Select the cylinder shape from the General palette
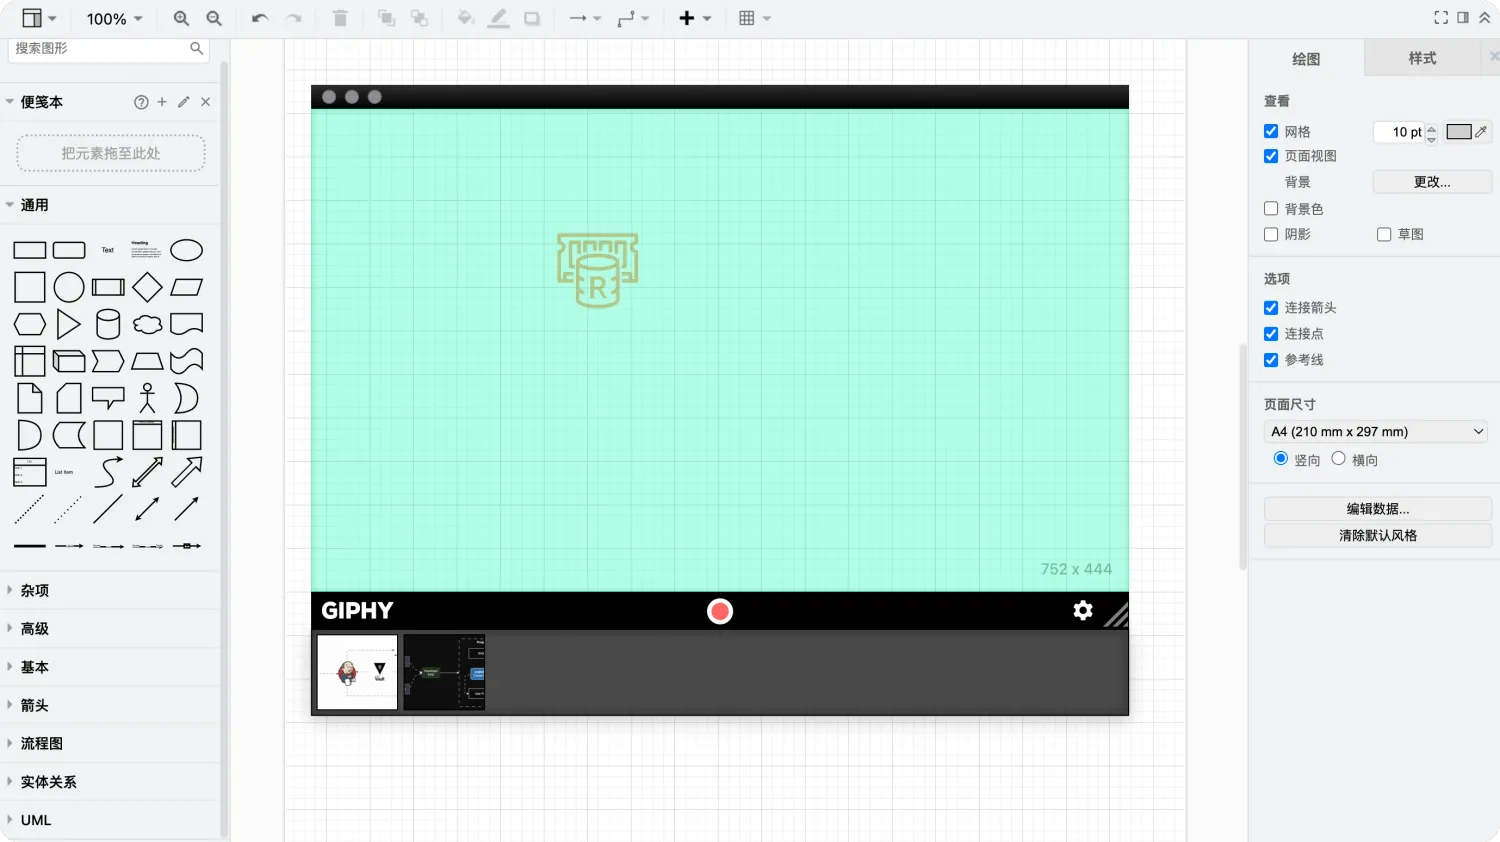 click(108, 324)
